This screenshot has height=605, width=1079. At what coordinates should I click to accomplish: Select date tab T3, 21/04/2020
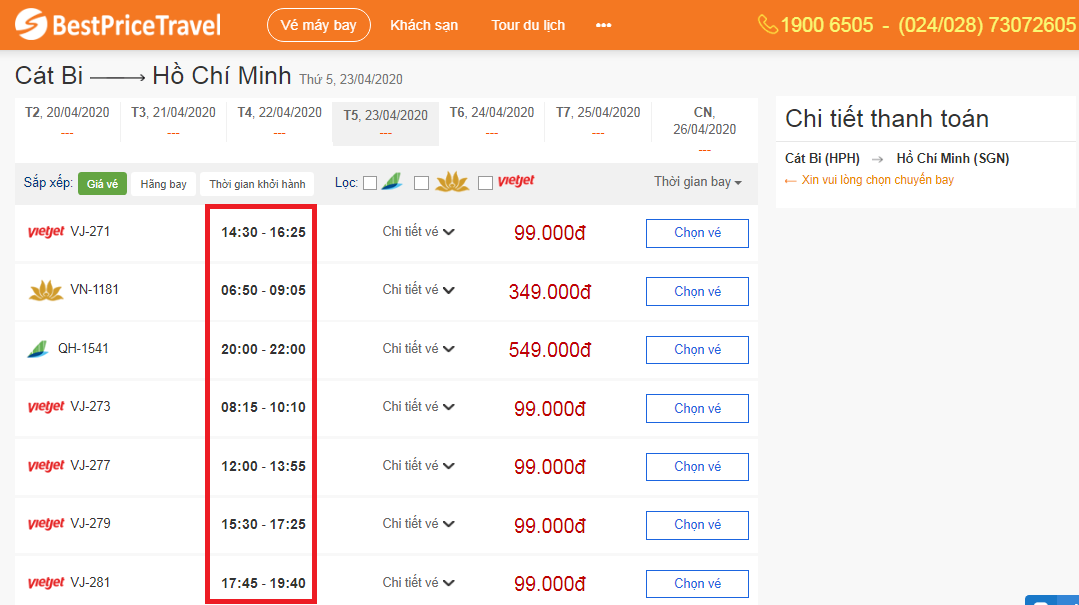click(x=173, y=120)
